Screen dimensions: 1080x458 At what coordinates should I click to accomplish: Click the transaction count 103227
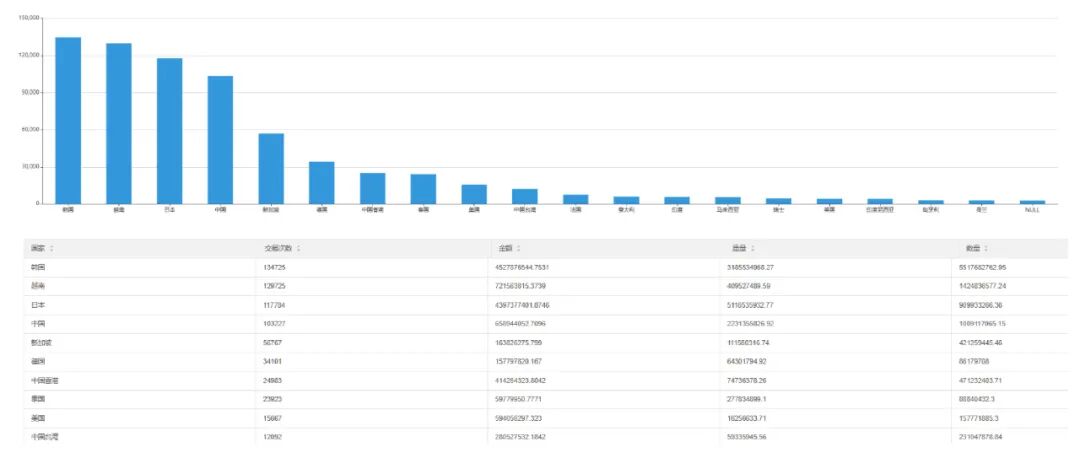275,323
